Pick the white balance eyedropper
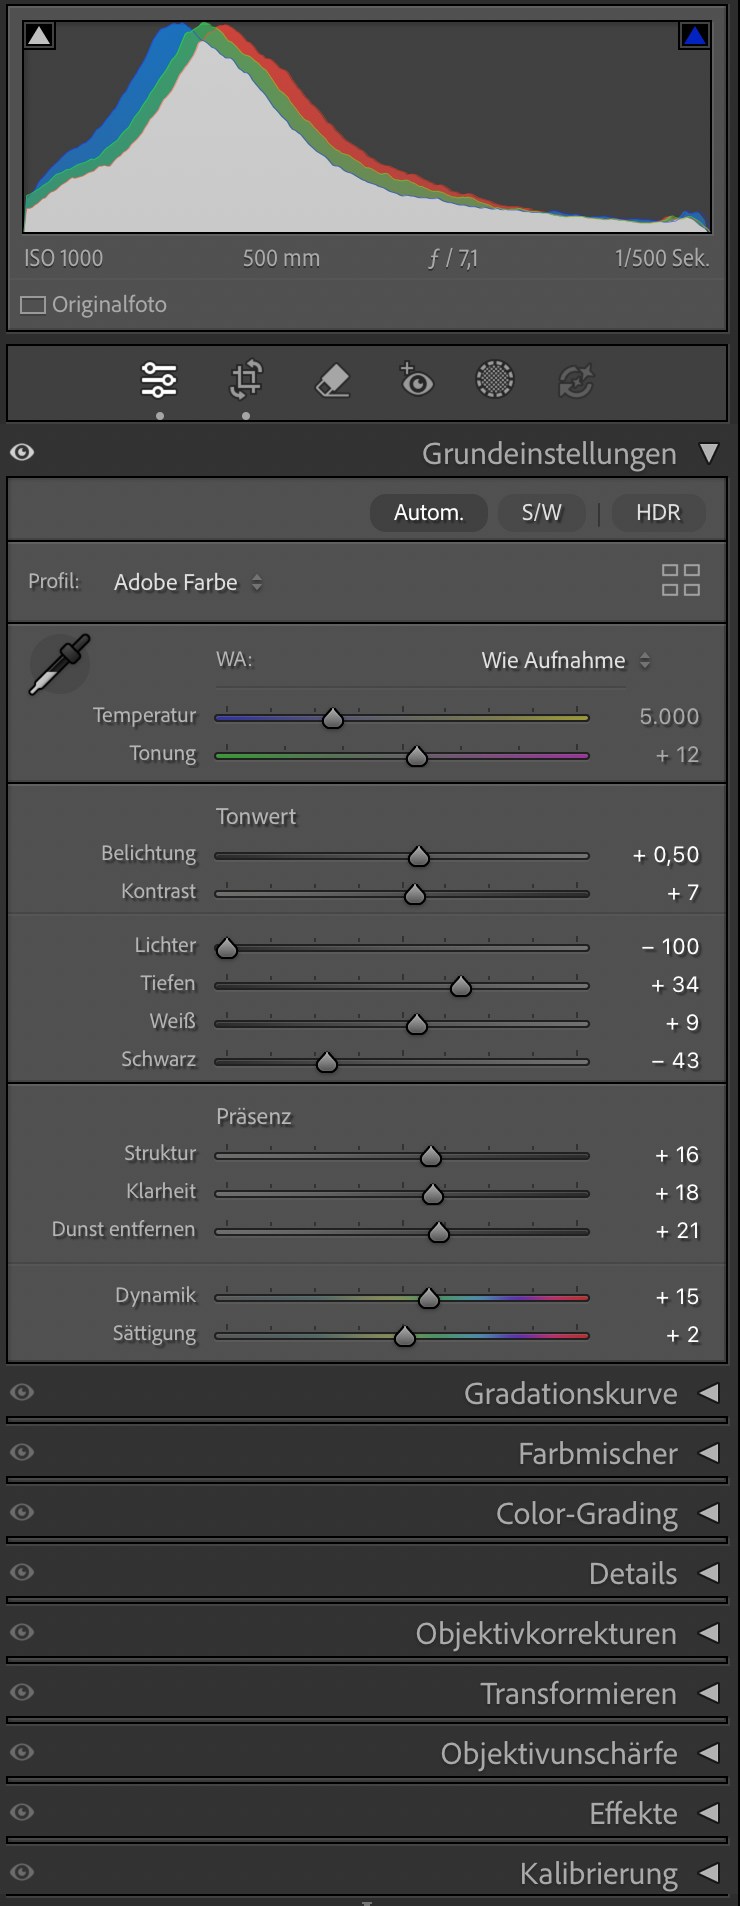The image size is (740, 1906). tap(59, 664)
